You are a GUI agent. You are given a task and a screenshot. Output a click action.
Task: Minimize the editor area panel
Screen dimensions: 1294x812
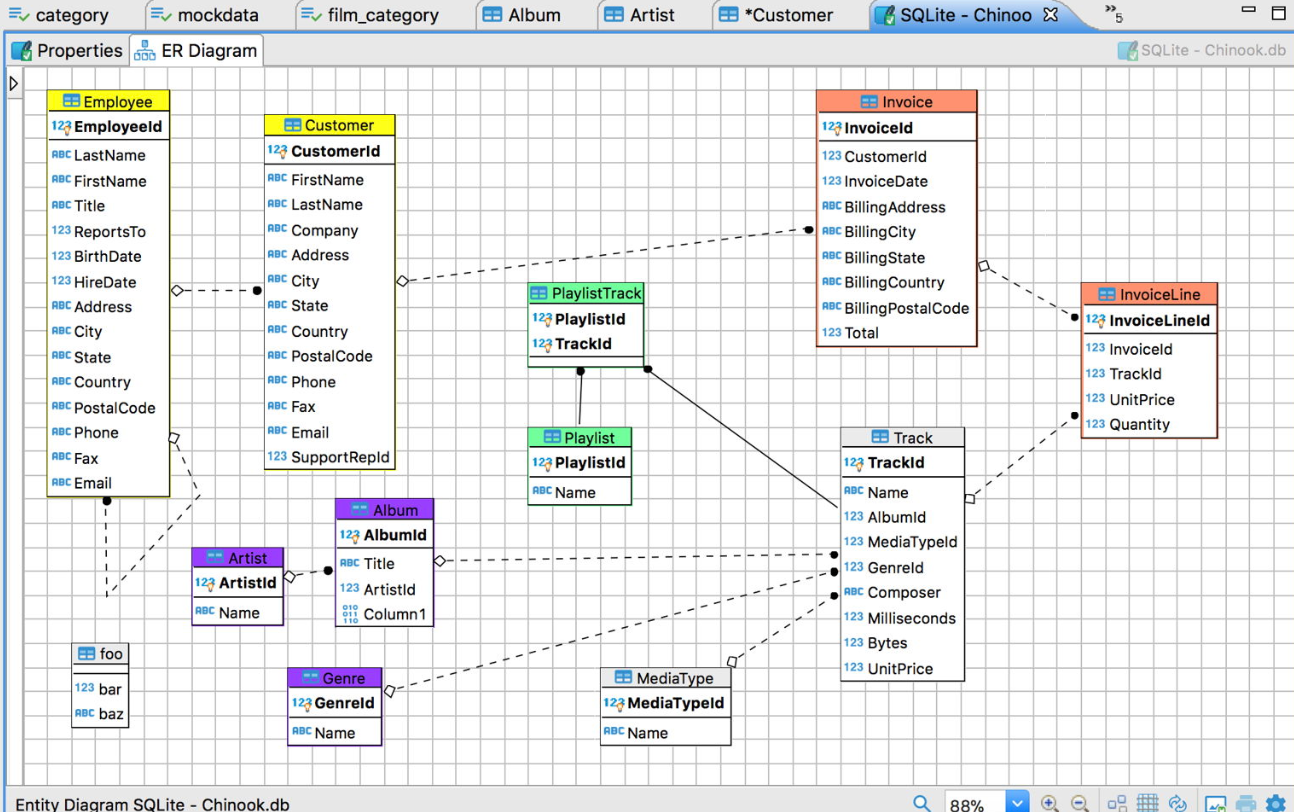point(1248,10)
